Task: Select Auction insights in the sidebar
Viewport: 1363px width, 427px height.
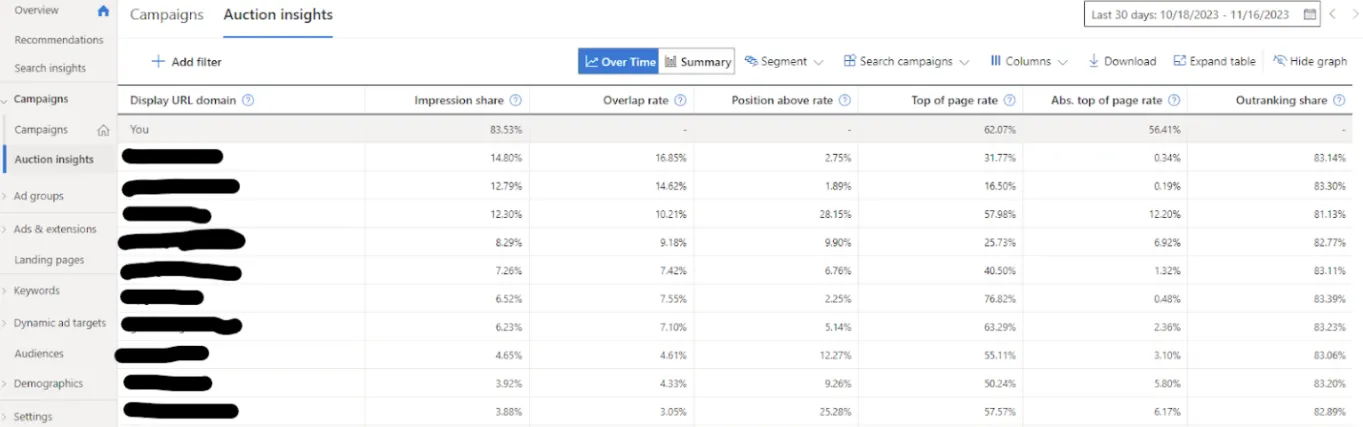Action: click(54, 160)
